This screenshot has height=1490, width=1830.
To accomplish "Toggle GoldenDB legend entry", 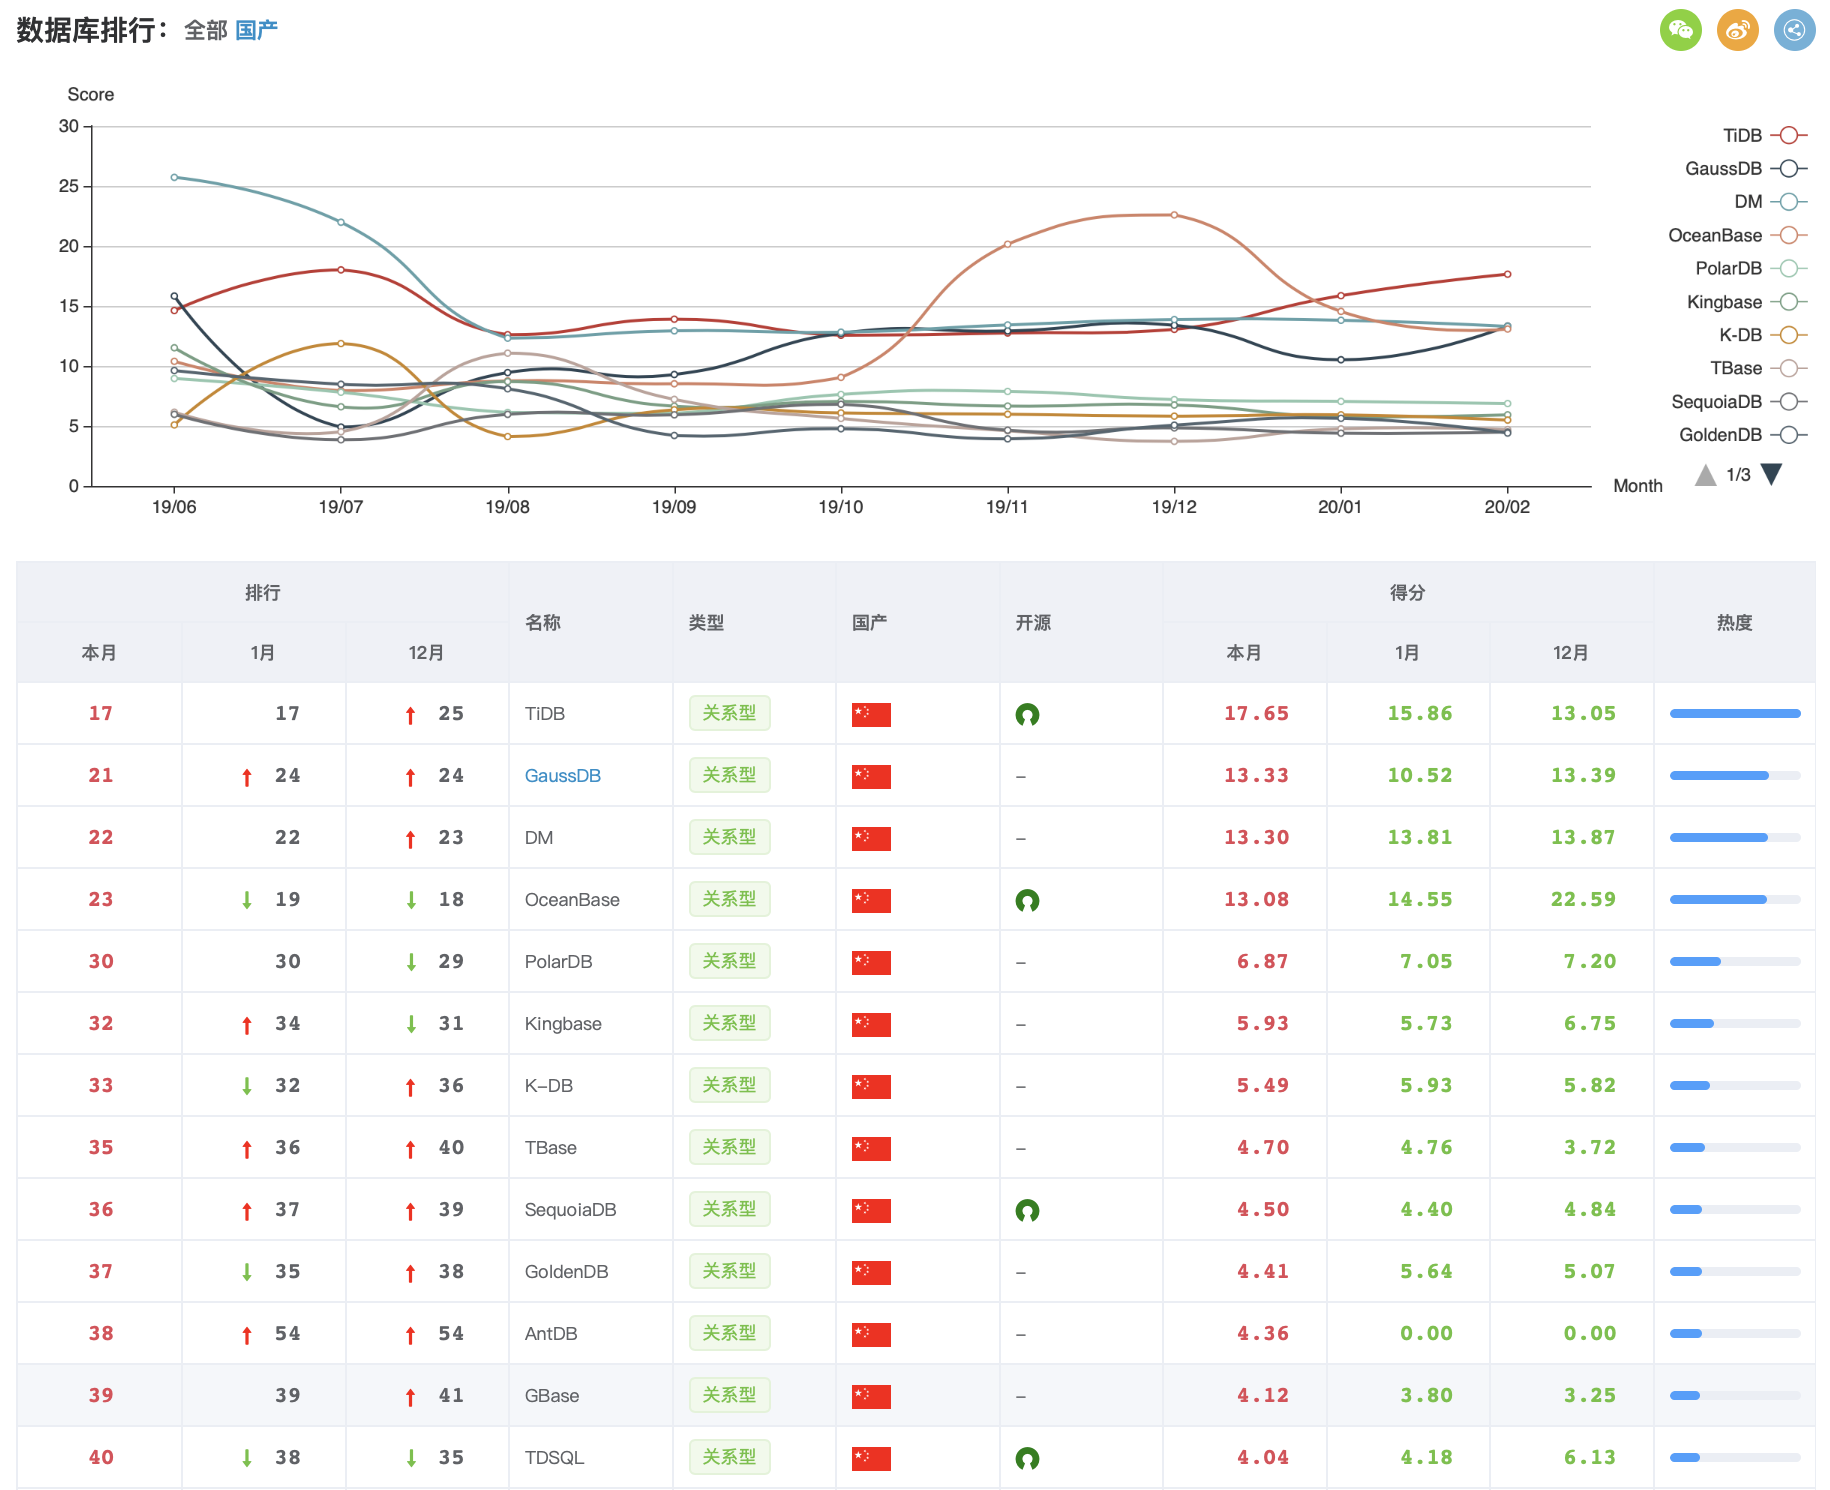I will [1742, 434].
